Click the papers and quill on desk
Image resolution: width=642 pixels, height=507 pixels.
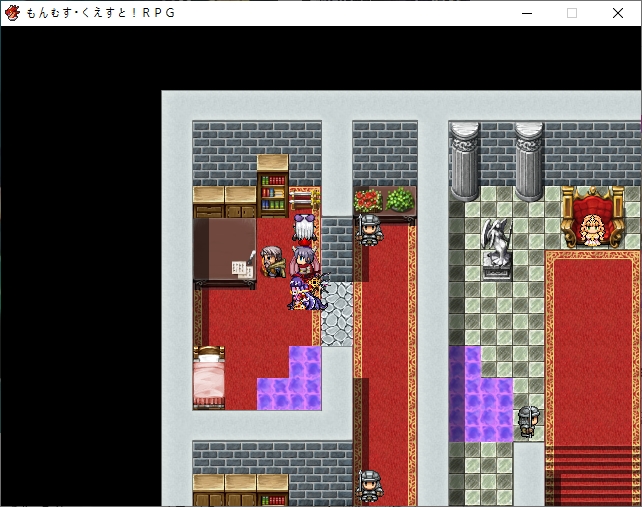point(243,265)
